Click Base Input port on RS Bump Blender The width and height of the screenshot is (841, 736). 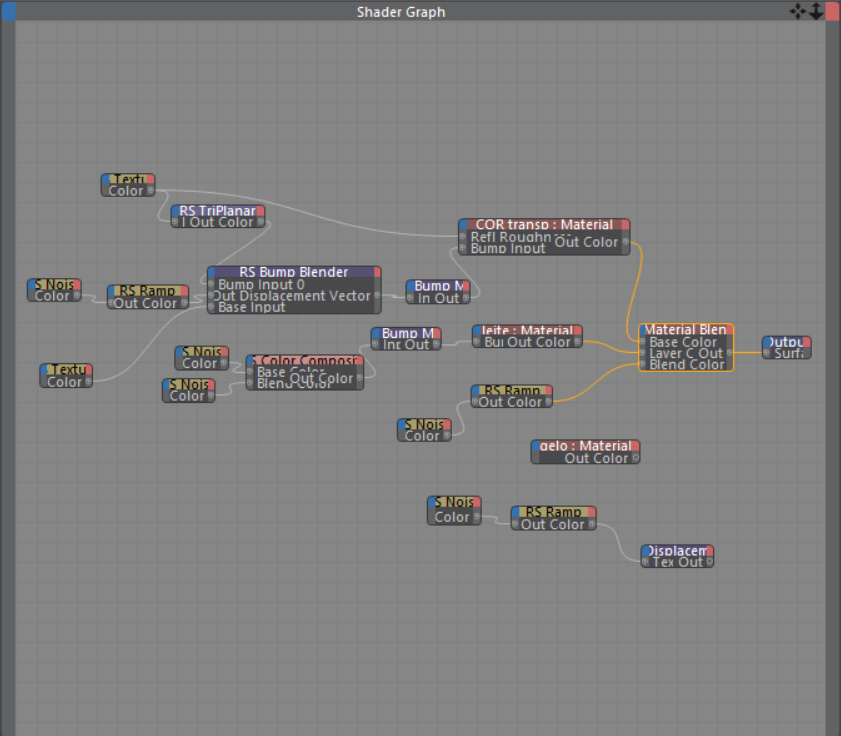pyautogui.click(x=211, y=307)
